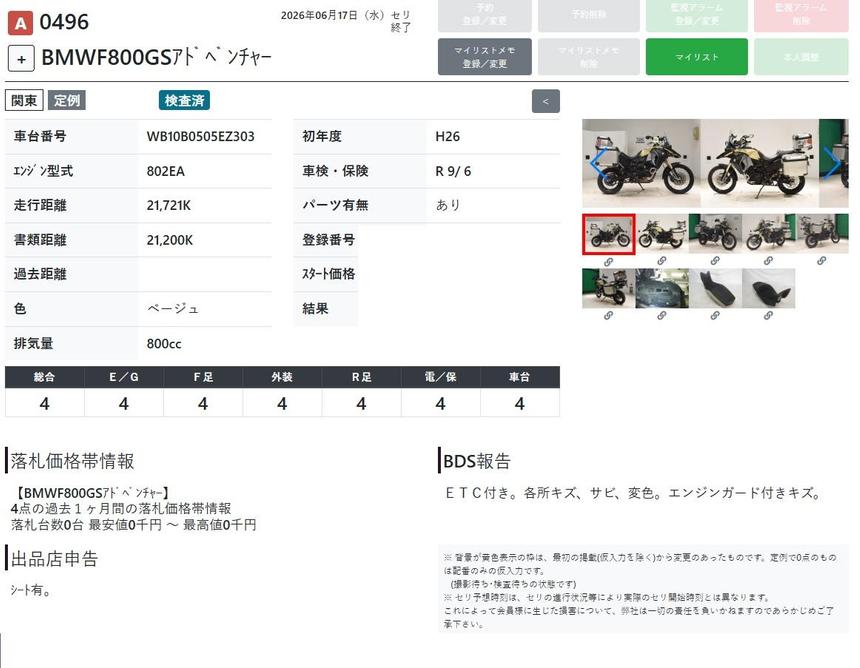This screenshot has width=860, height=668.
Task: Click the engine type value 802EA
Action: tap(166, 172)
